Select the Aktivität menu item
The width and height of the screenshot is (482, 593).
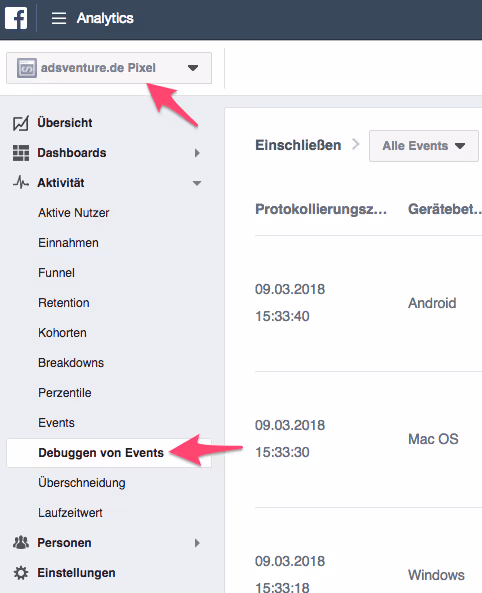[61, 183]
